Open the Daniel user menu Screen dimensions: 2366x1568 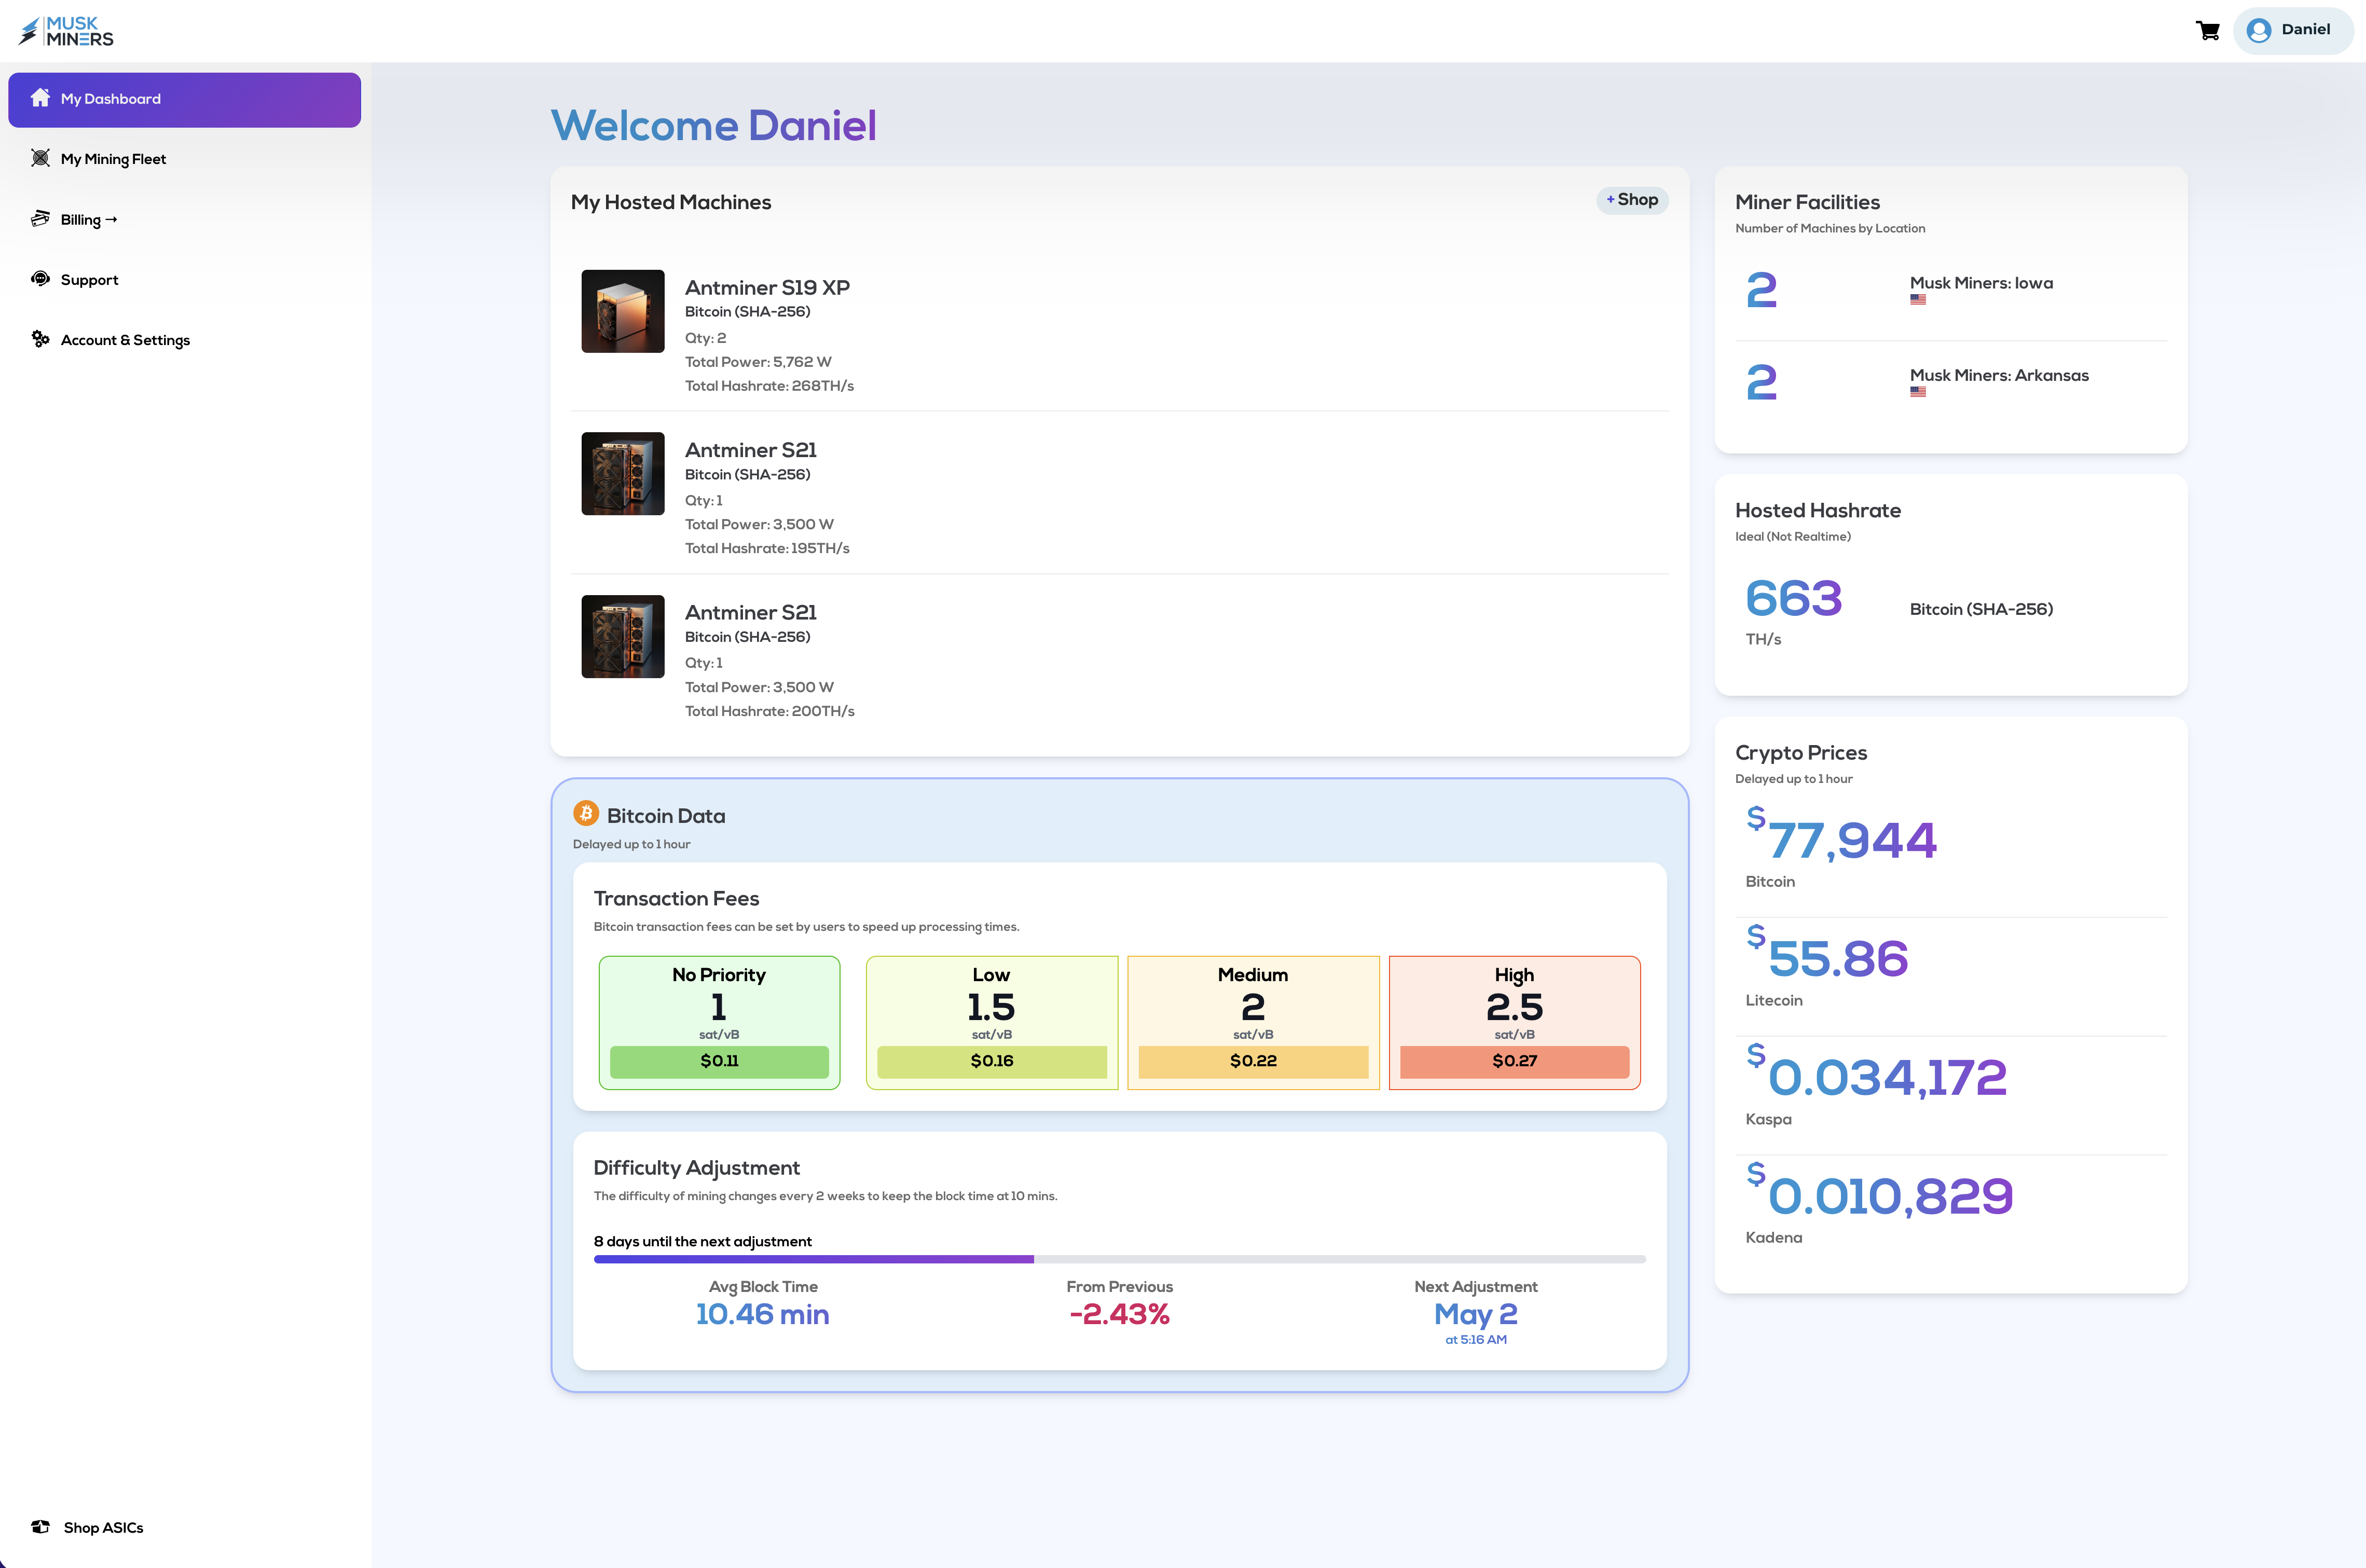(x=2292, y=31)
